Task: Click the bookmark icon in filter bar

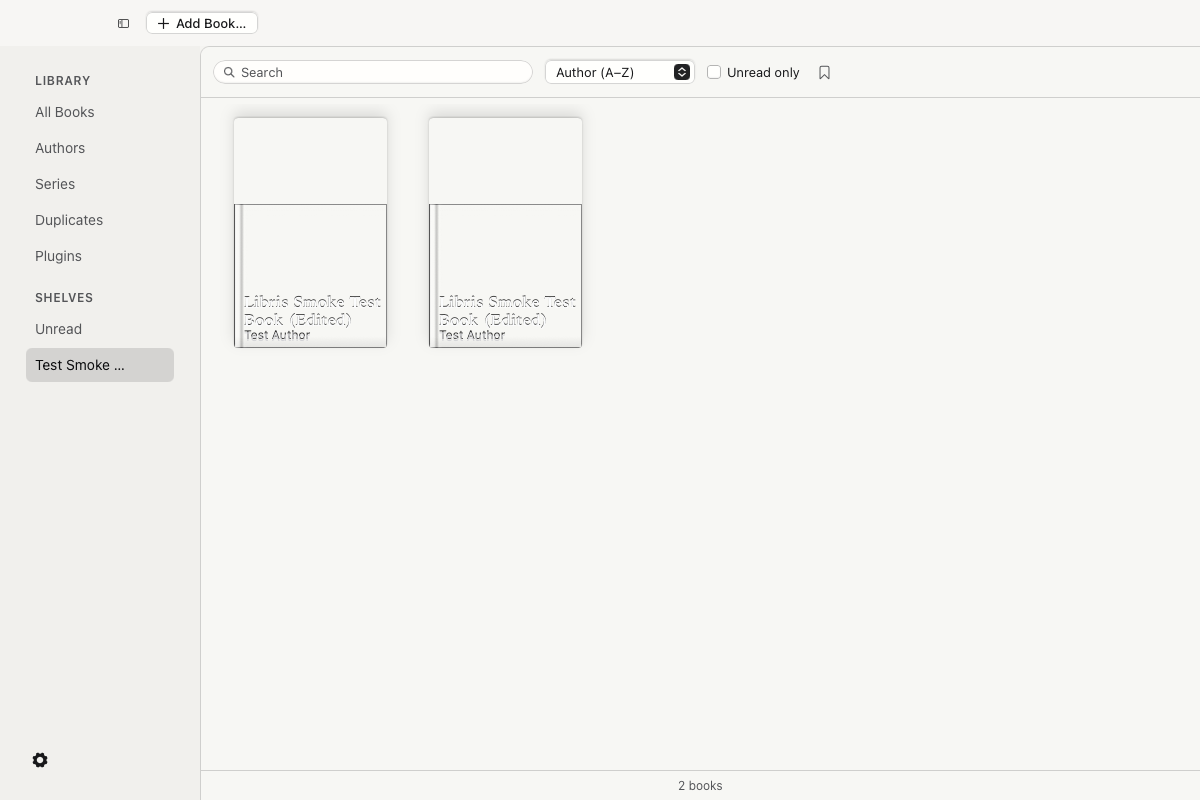Action: click(824, 72)
